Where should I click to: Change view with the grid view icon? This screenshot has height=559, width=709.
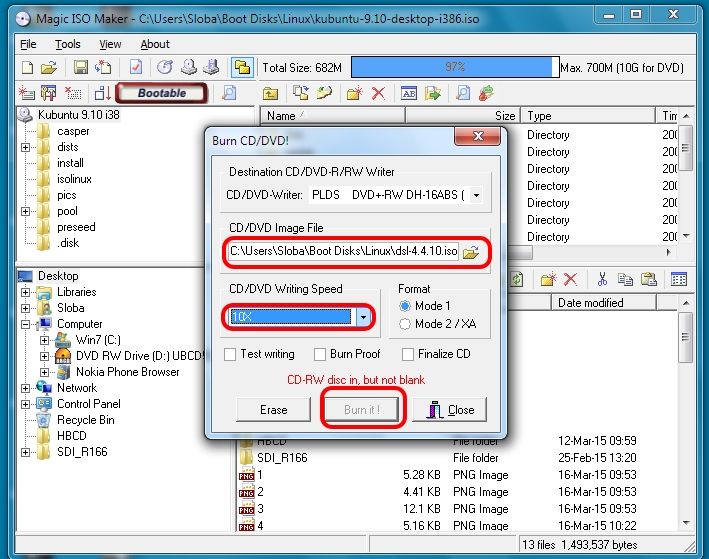point(679,280)
